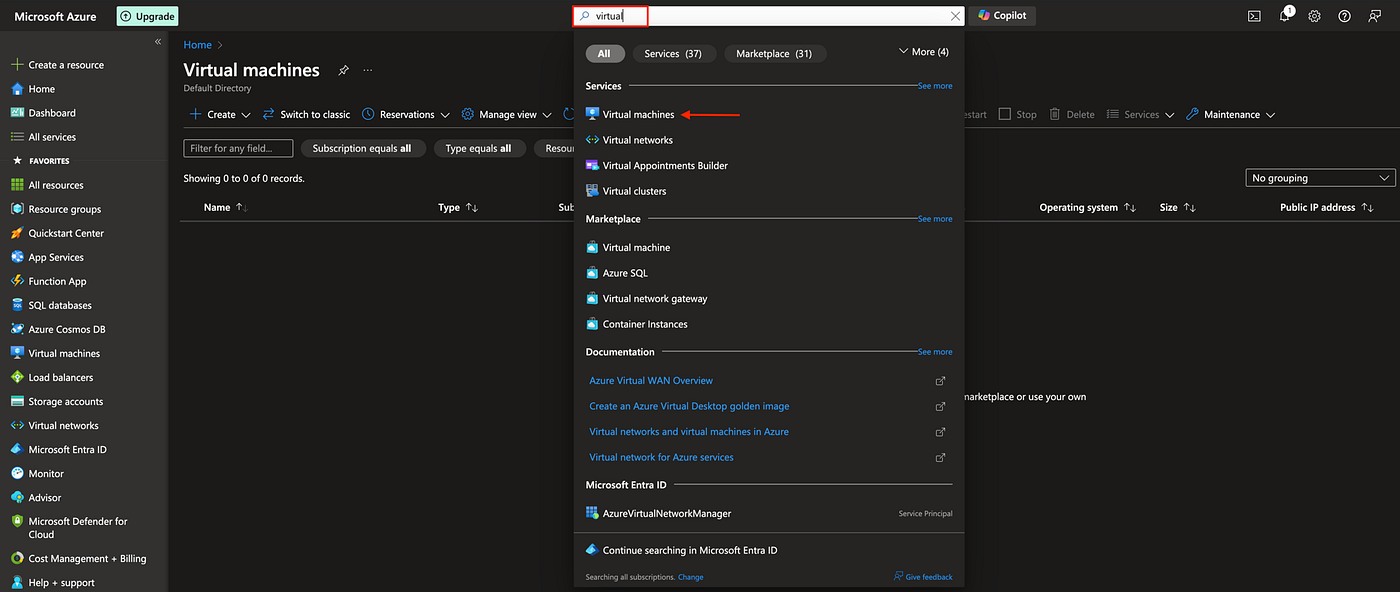Click See more next to Services

935,86
